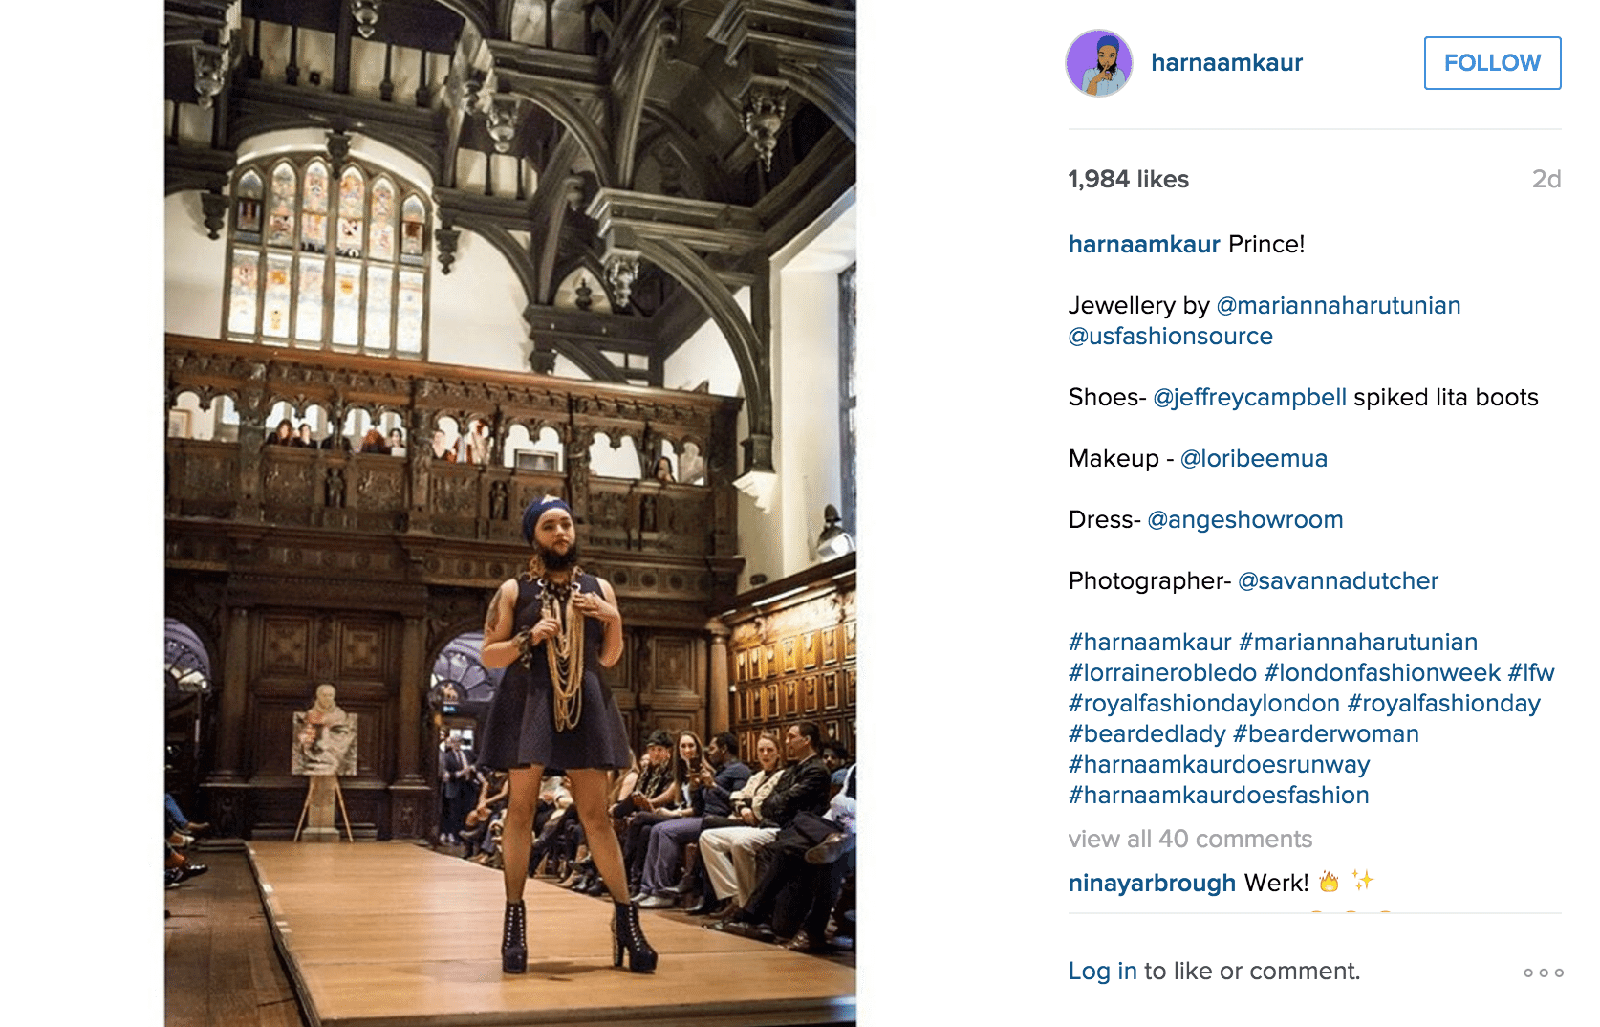Open the @mariannaharutunian mention
The height and width of the screenshot is (1027, 1600).
1338,305
